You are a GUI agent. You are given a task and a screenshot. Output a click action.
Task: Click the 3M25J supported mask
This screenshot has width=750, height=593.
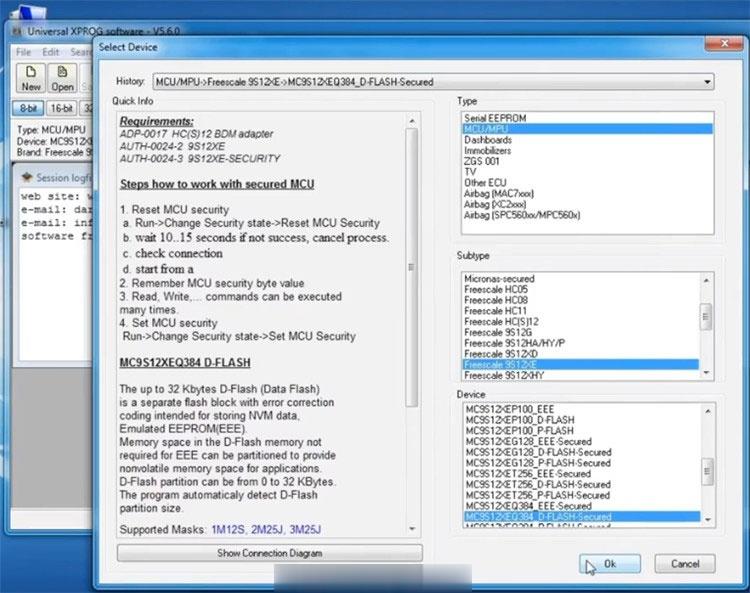pyautogui.click(x=305, y=529)
